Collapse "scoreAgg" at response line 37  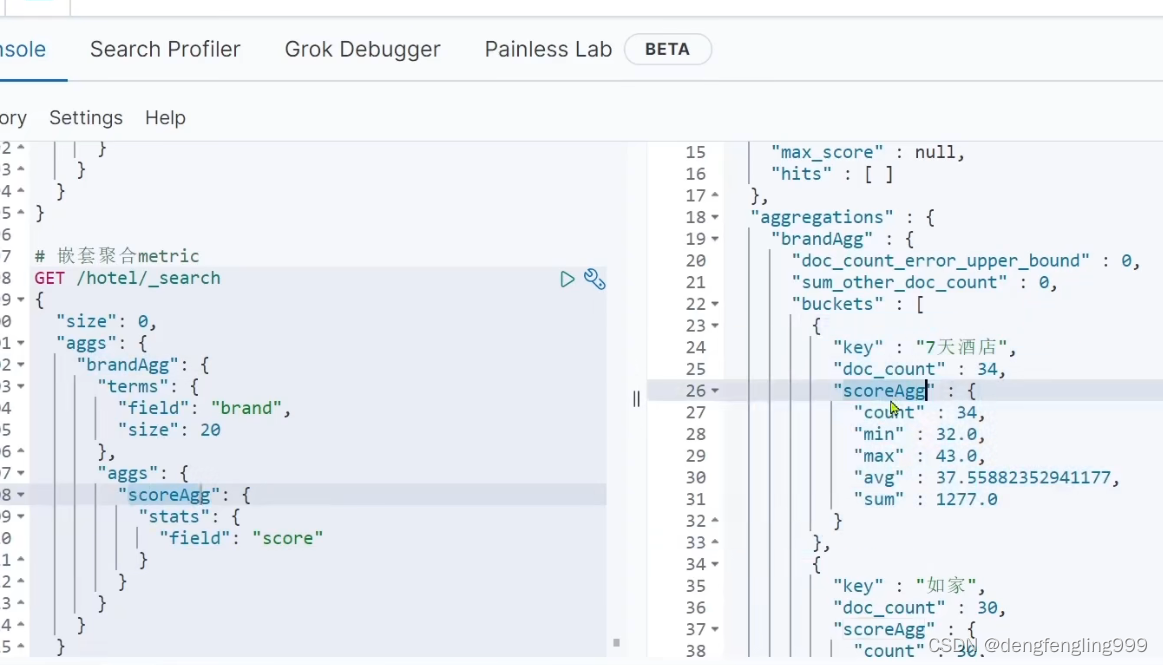point(715,630)
